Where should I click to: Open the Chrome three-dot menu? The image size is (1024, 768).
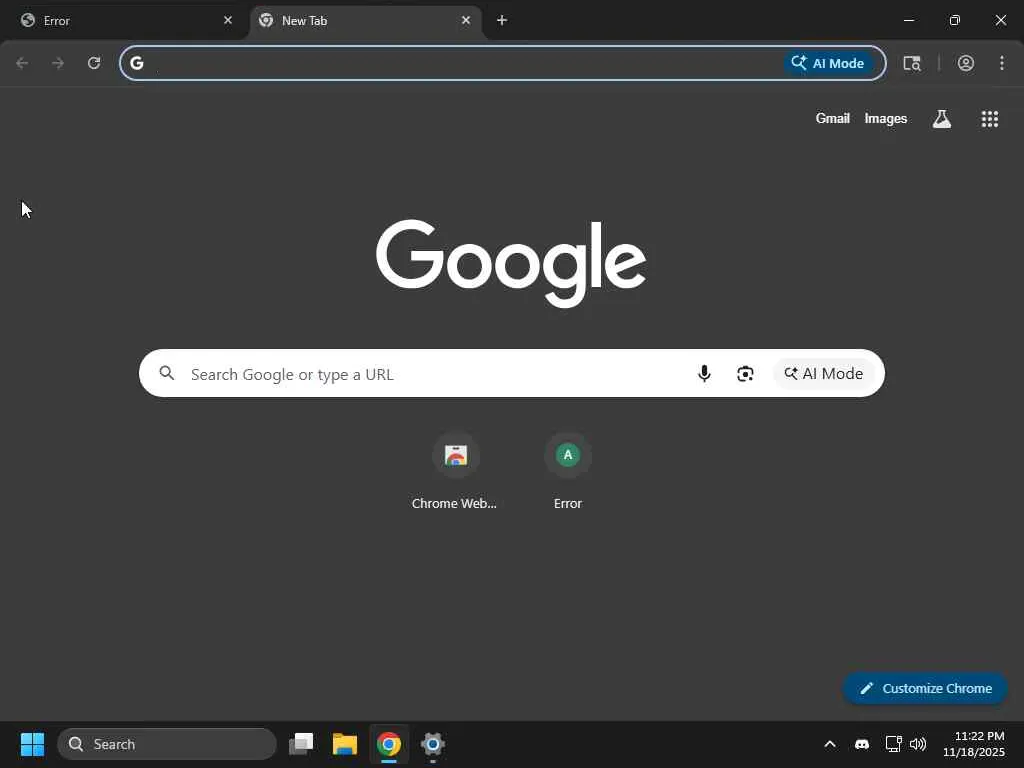pos(1002,63)
